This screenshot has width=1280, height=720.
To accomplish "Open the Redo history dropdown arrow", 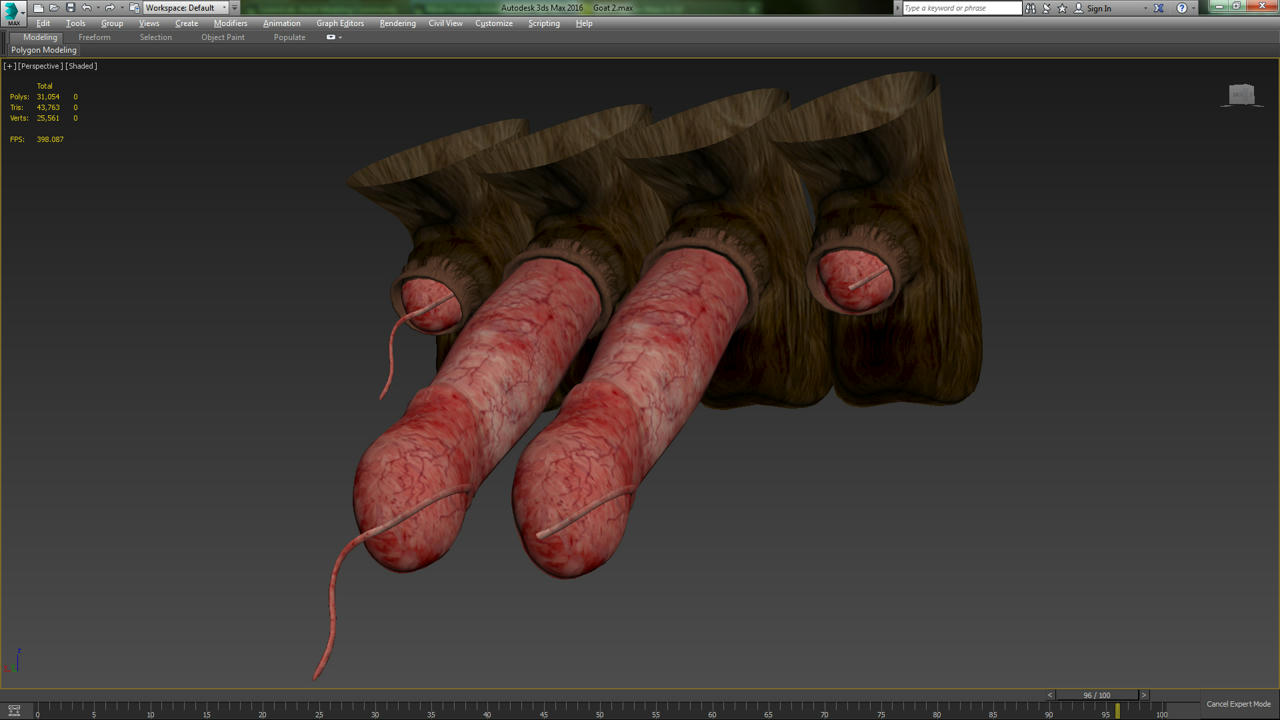I will (121, 8).
